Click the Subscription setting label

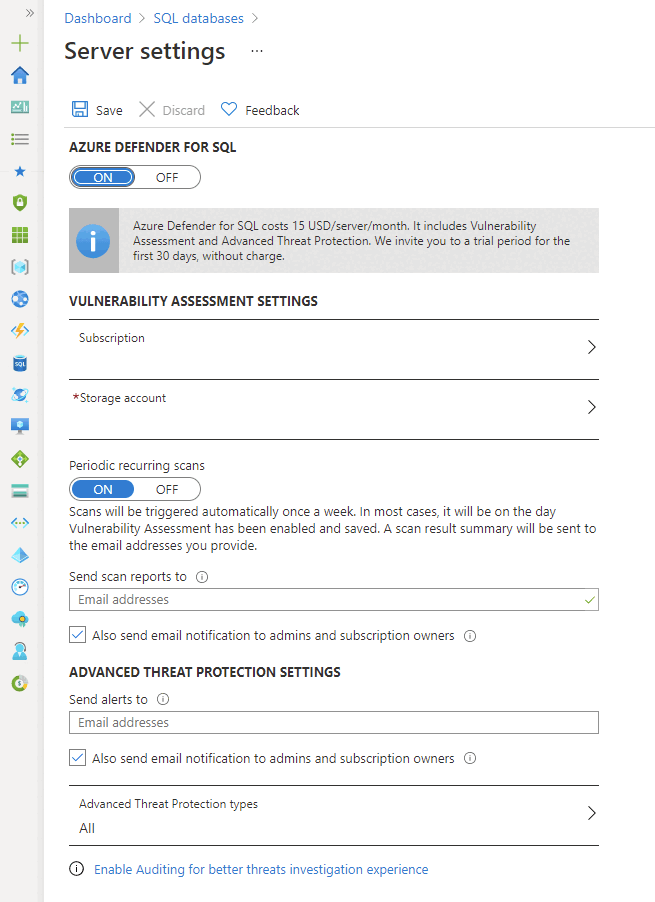click(x=112, y=338)
